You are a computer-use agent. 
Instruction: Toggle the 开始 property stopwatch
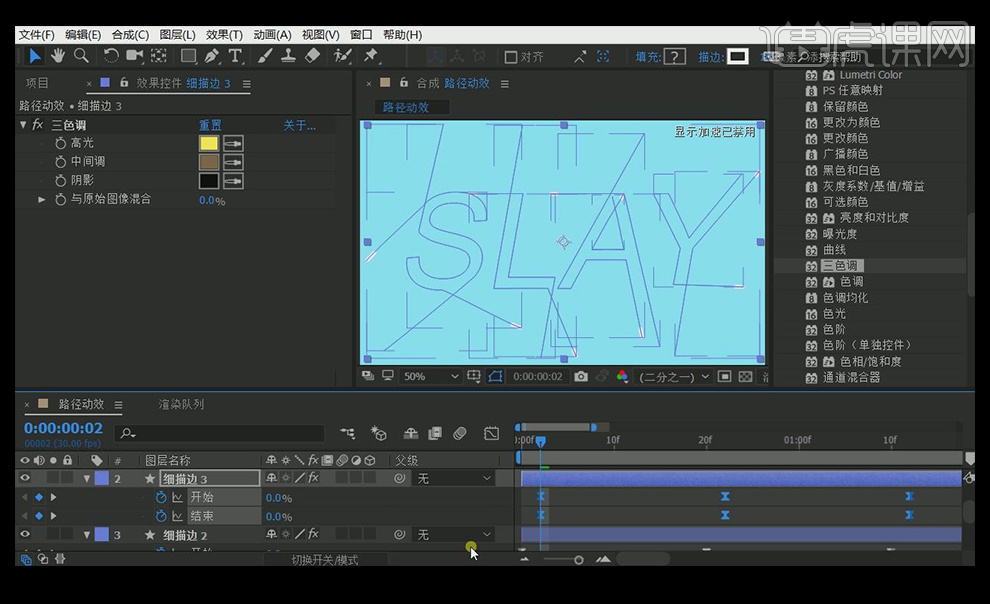click(x=161, y=497)
